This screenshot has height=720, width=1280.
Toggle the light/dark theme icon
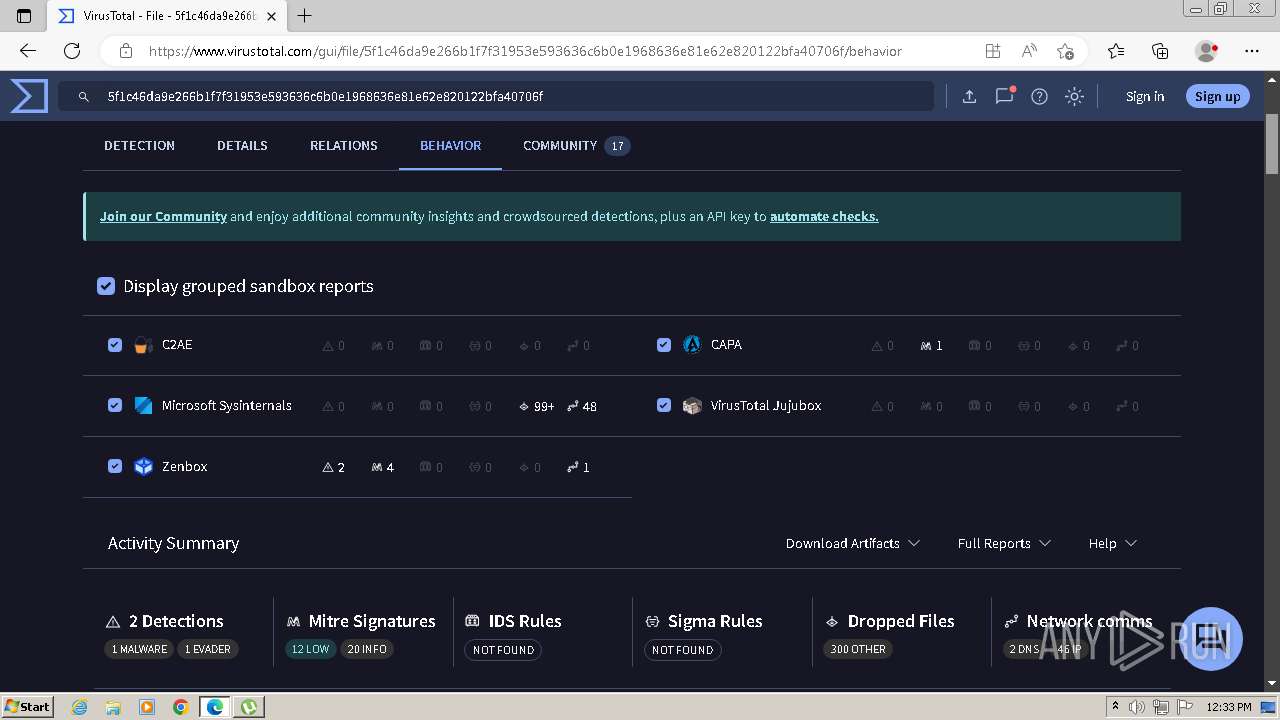click(x=1074, y=97)
